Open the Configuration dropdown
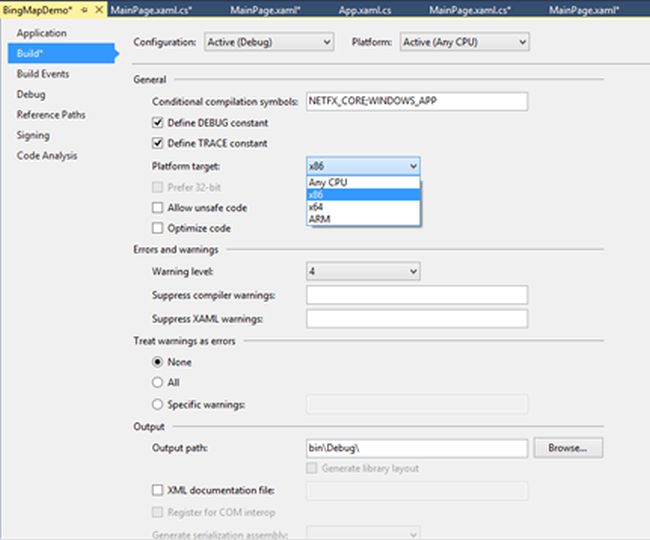Image resolution: width=650 pixels, height=540 pixels. pyautogui.click(x=269, y=42)
